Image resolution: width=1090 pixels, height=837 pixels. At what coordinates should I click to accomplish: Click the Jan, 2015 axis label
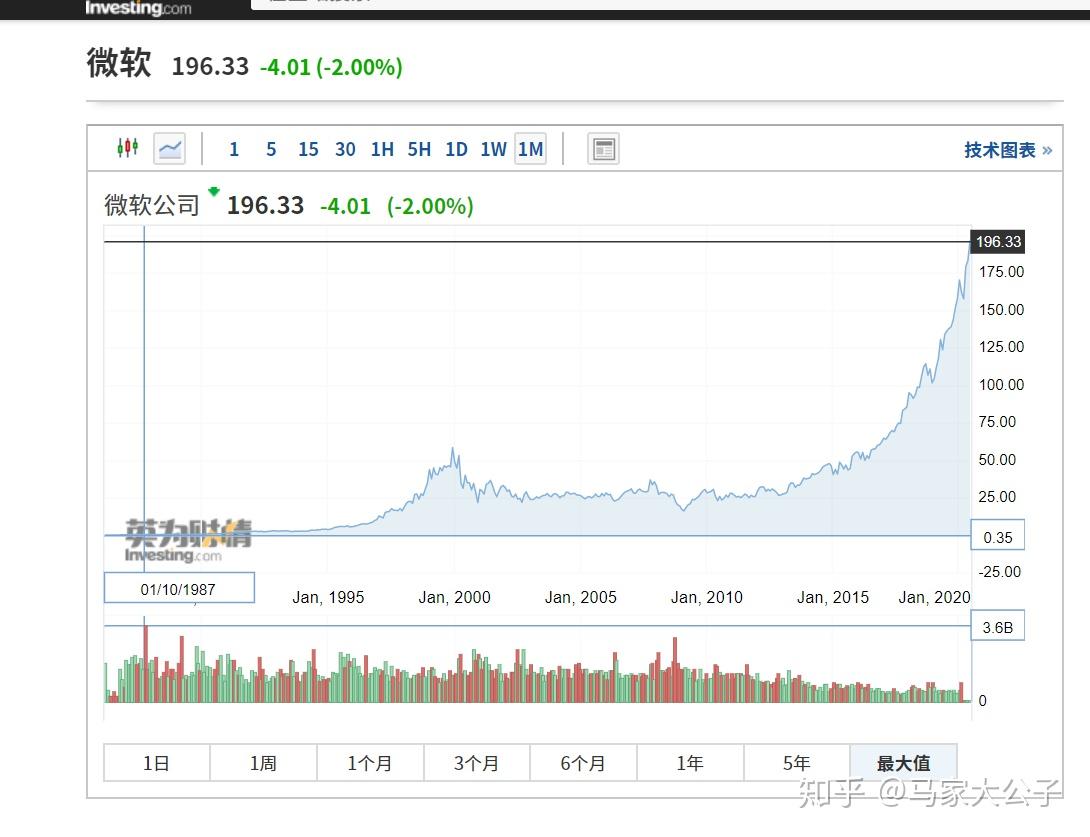tap(833, 597)
